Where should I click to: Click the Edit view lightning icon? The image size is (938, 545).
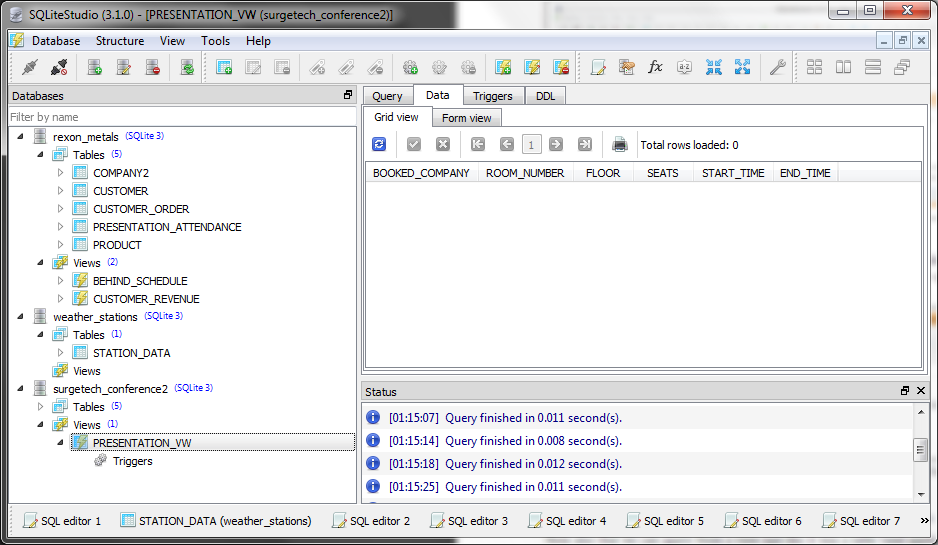click(x=532, y=67)
